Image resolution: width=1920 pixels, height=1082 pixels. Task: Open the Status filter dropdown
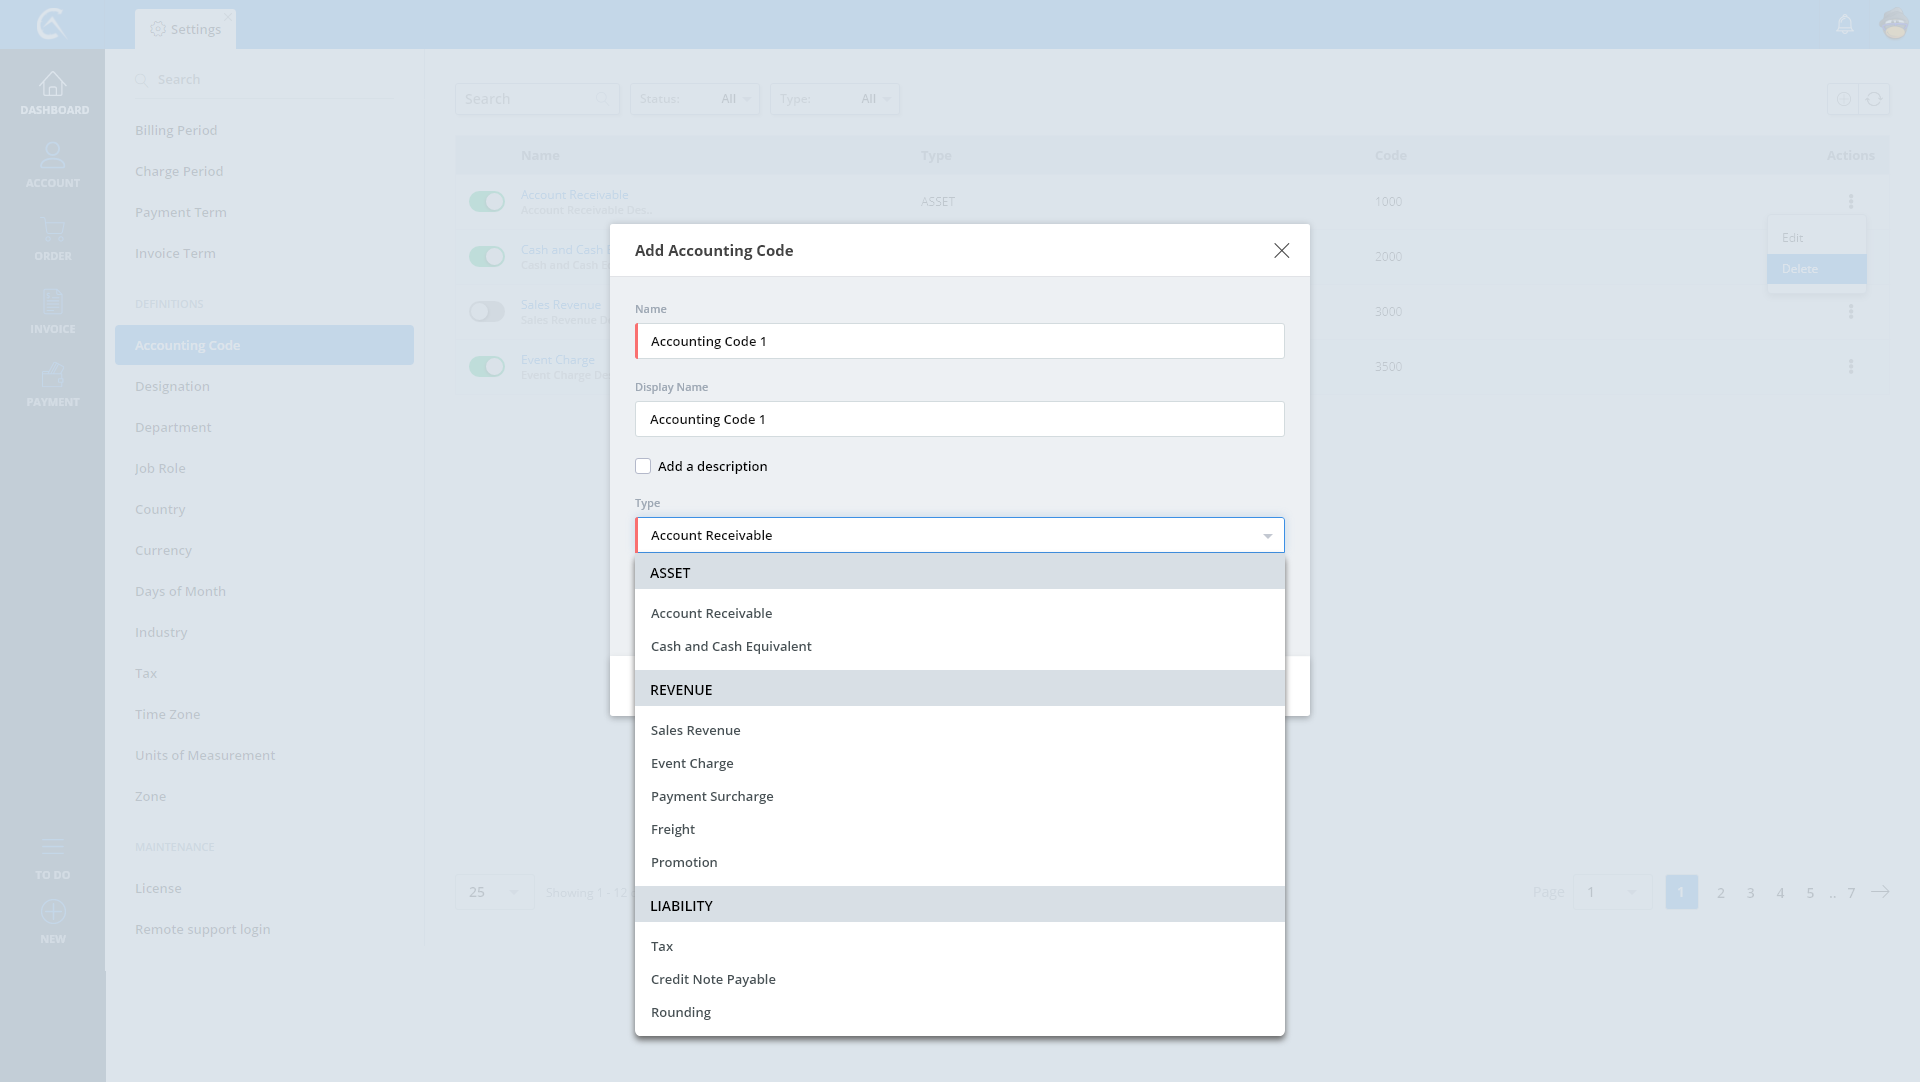point(694,99)
